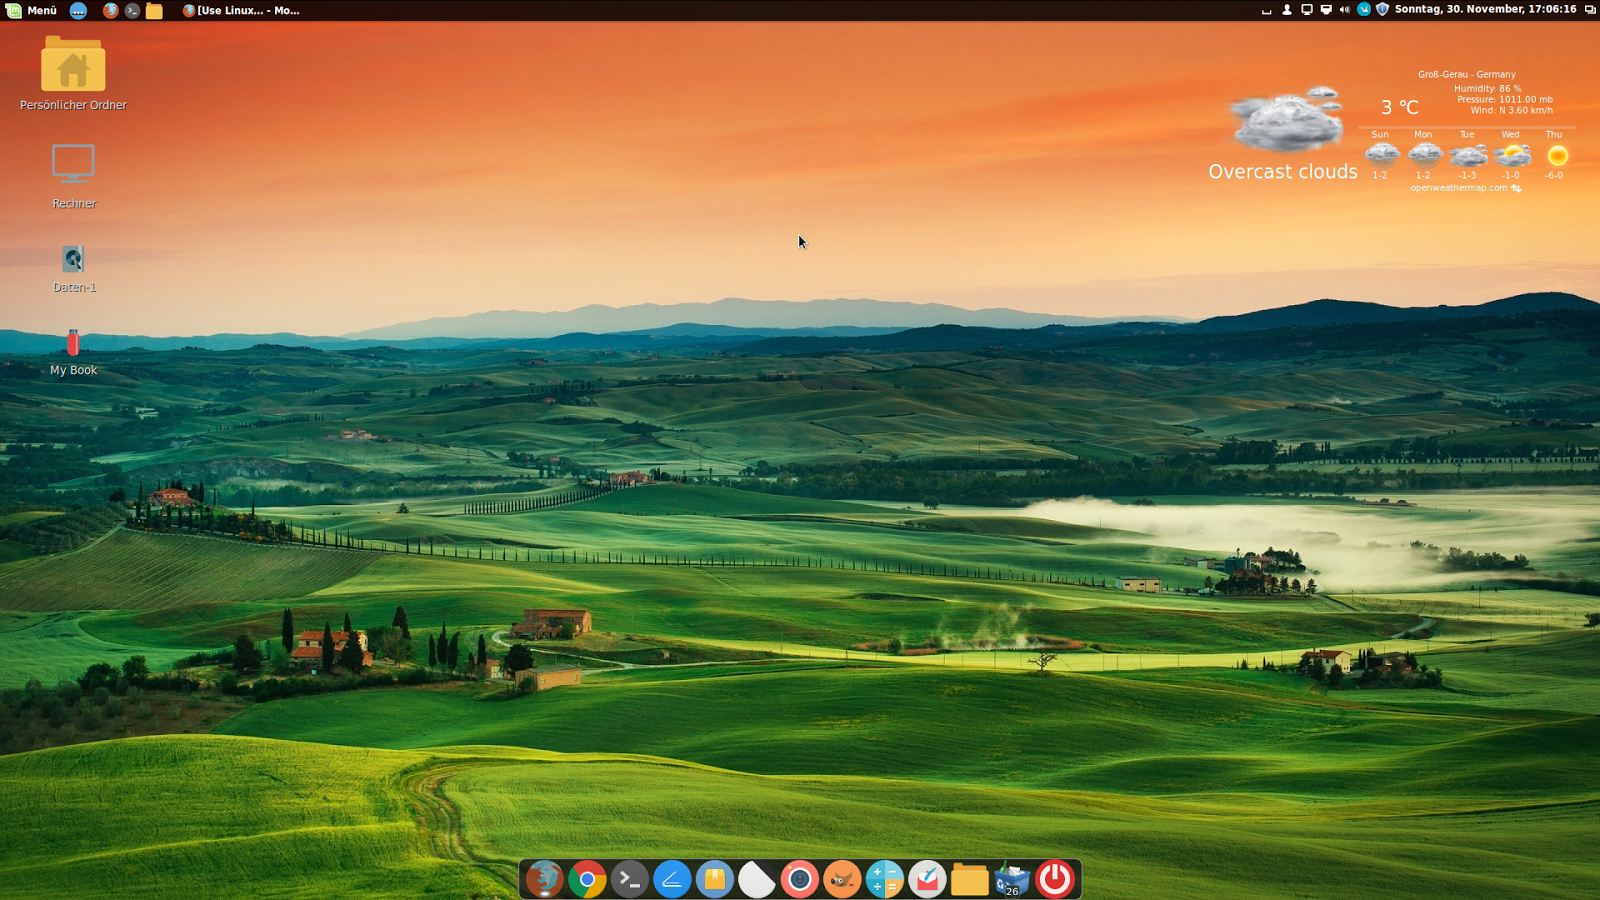Screen dimensions: 1600x900
Task: Open the mail client from the dock
Action: pos(928,879)
